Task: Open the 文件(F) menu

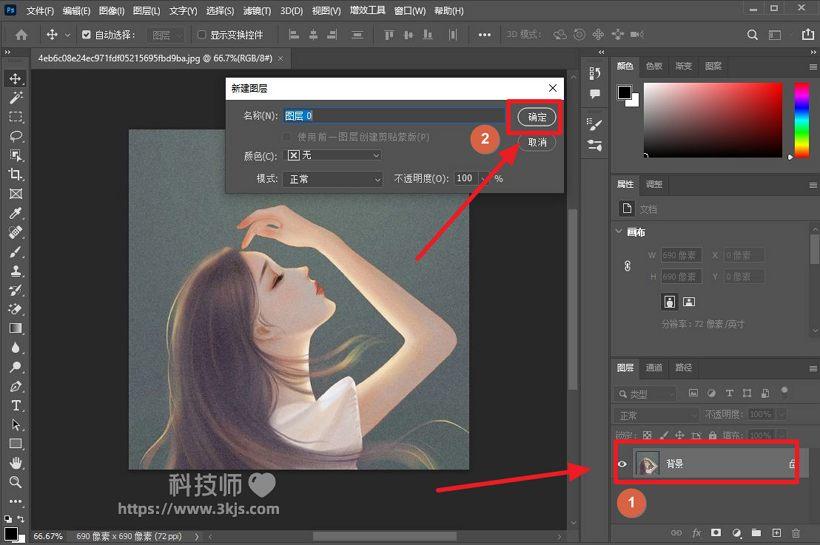Action: [x=40, y=10]
